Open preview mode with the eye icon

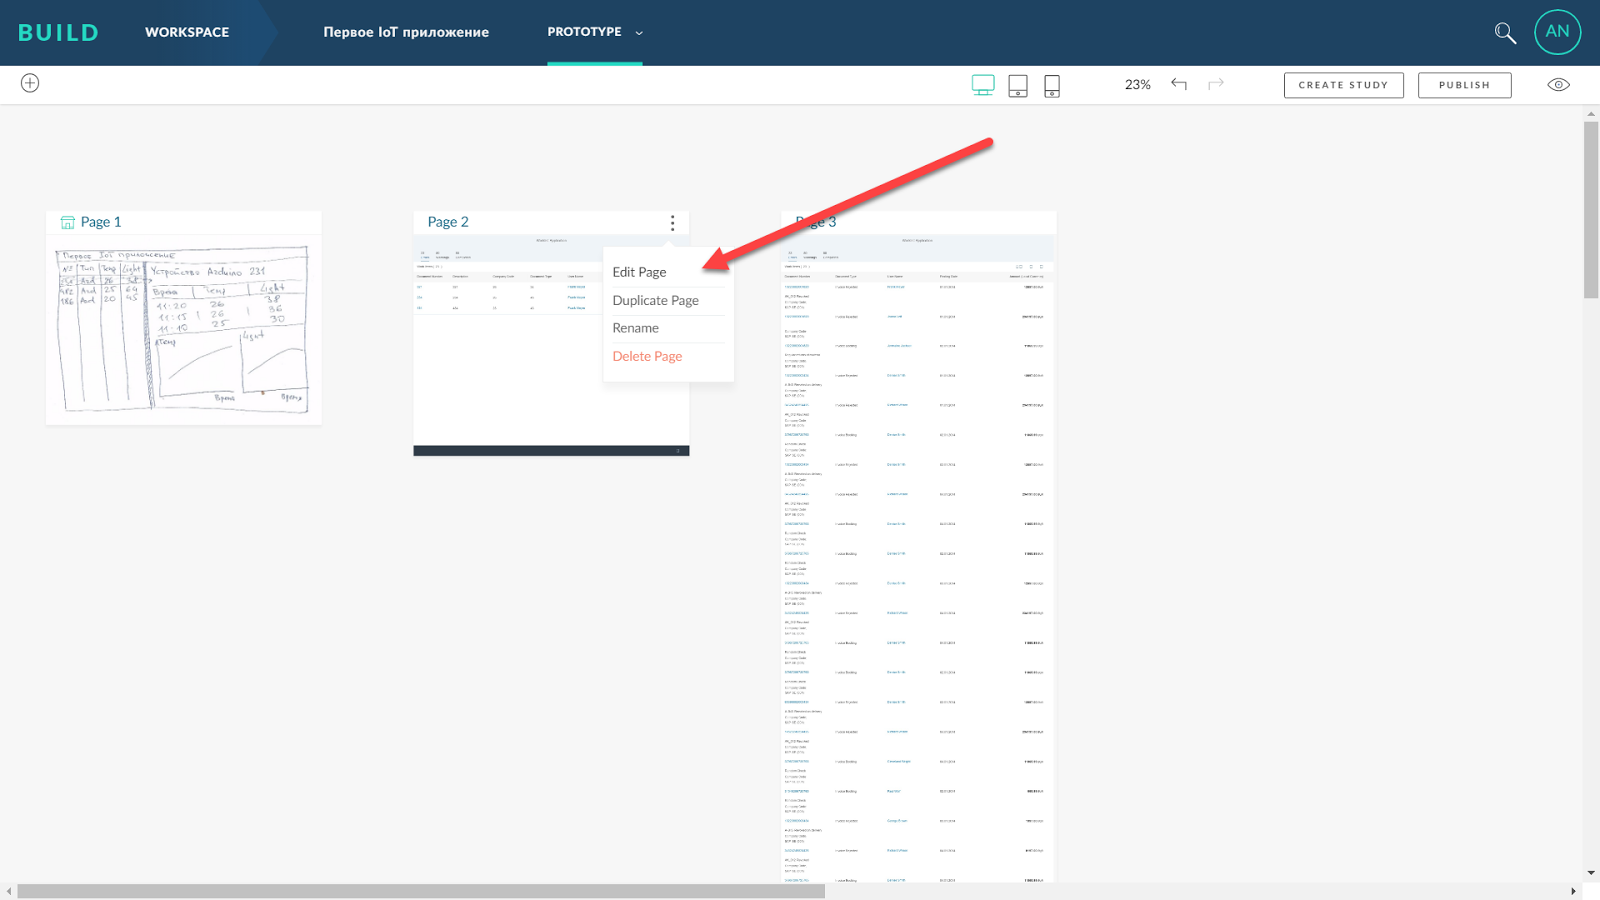[1558, 84]
